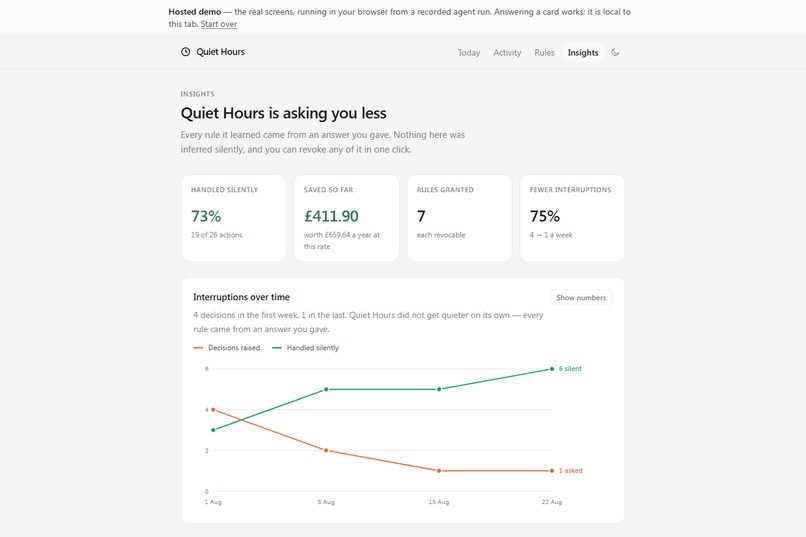Click the green data point at 1 Aug
The width and height of the screenshot is (806, 537).
[213, 430]
